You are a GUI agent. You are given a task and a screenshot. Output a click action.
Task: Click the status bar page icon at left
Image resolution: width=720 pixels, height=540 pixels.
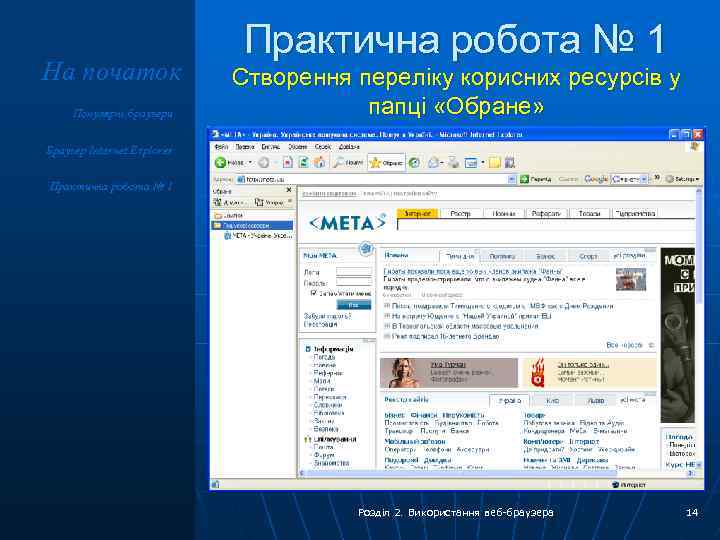[x=215, y=484]
